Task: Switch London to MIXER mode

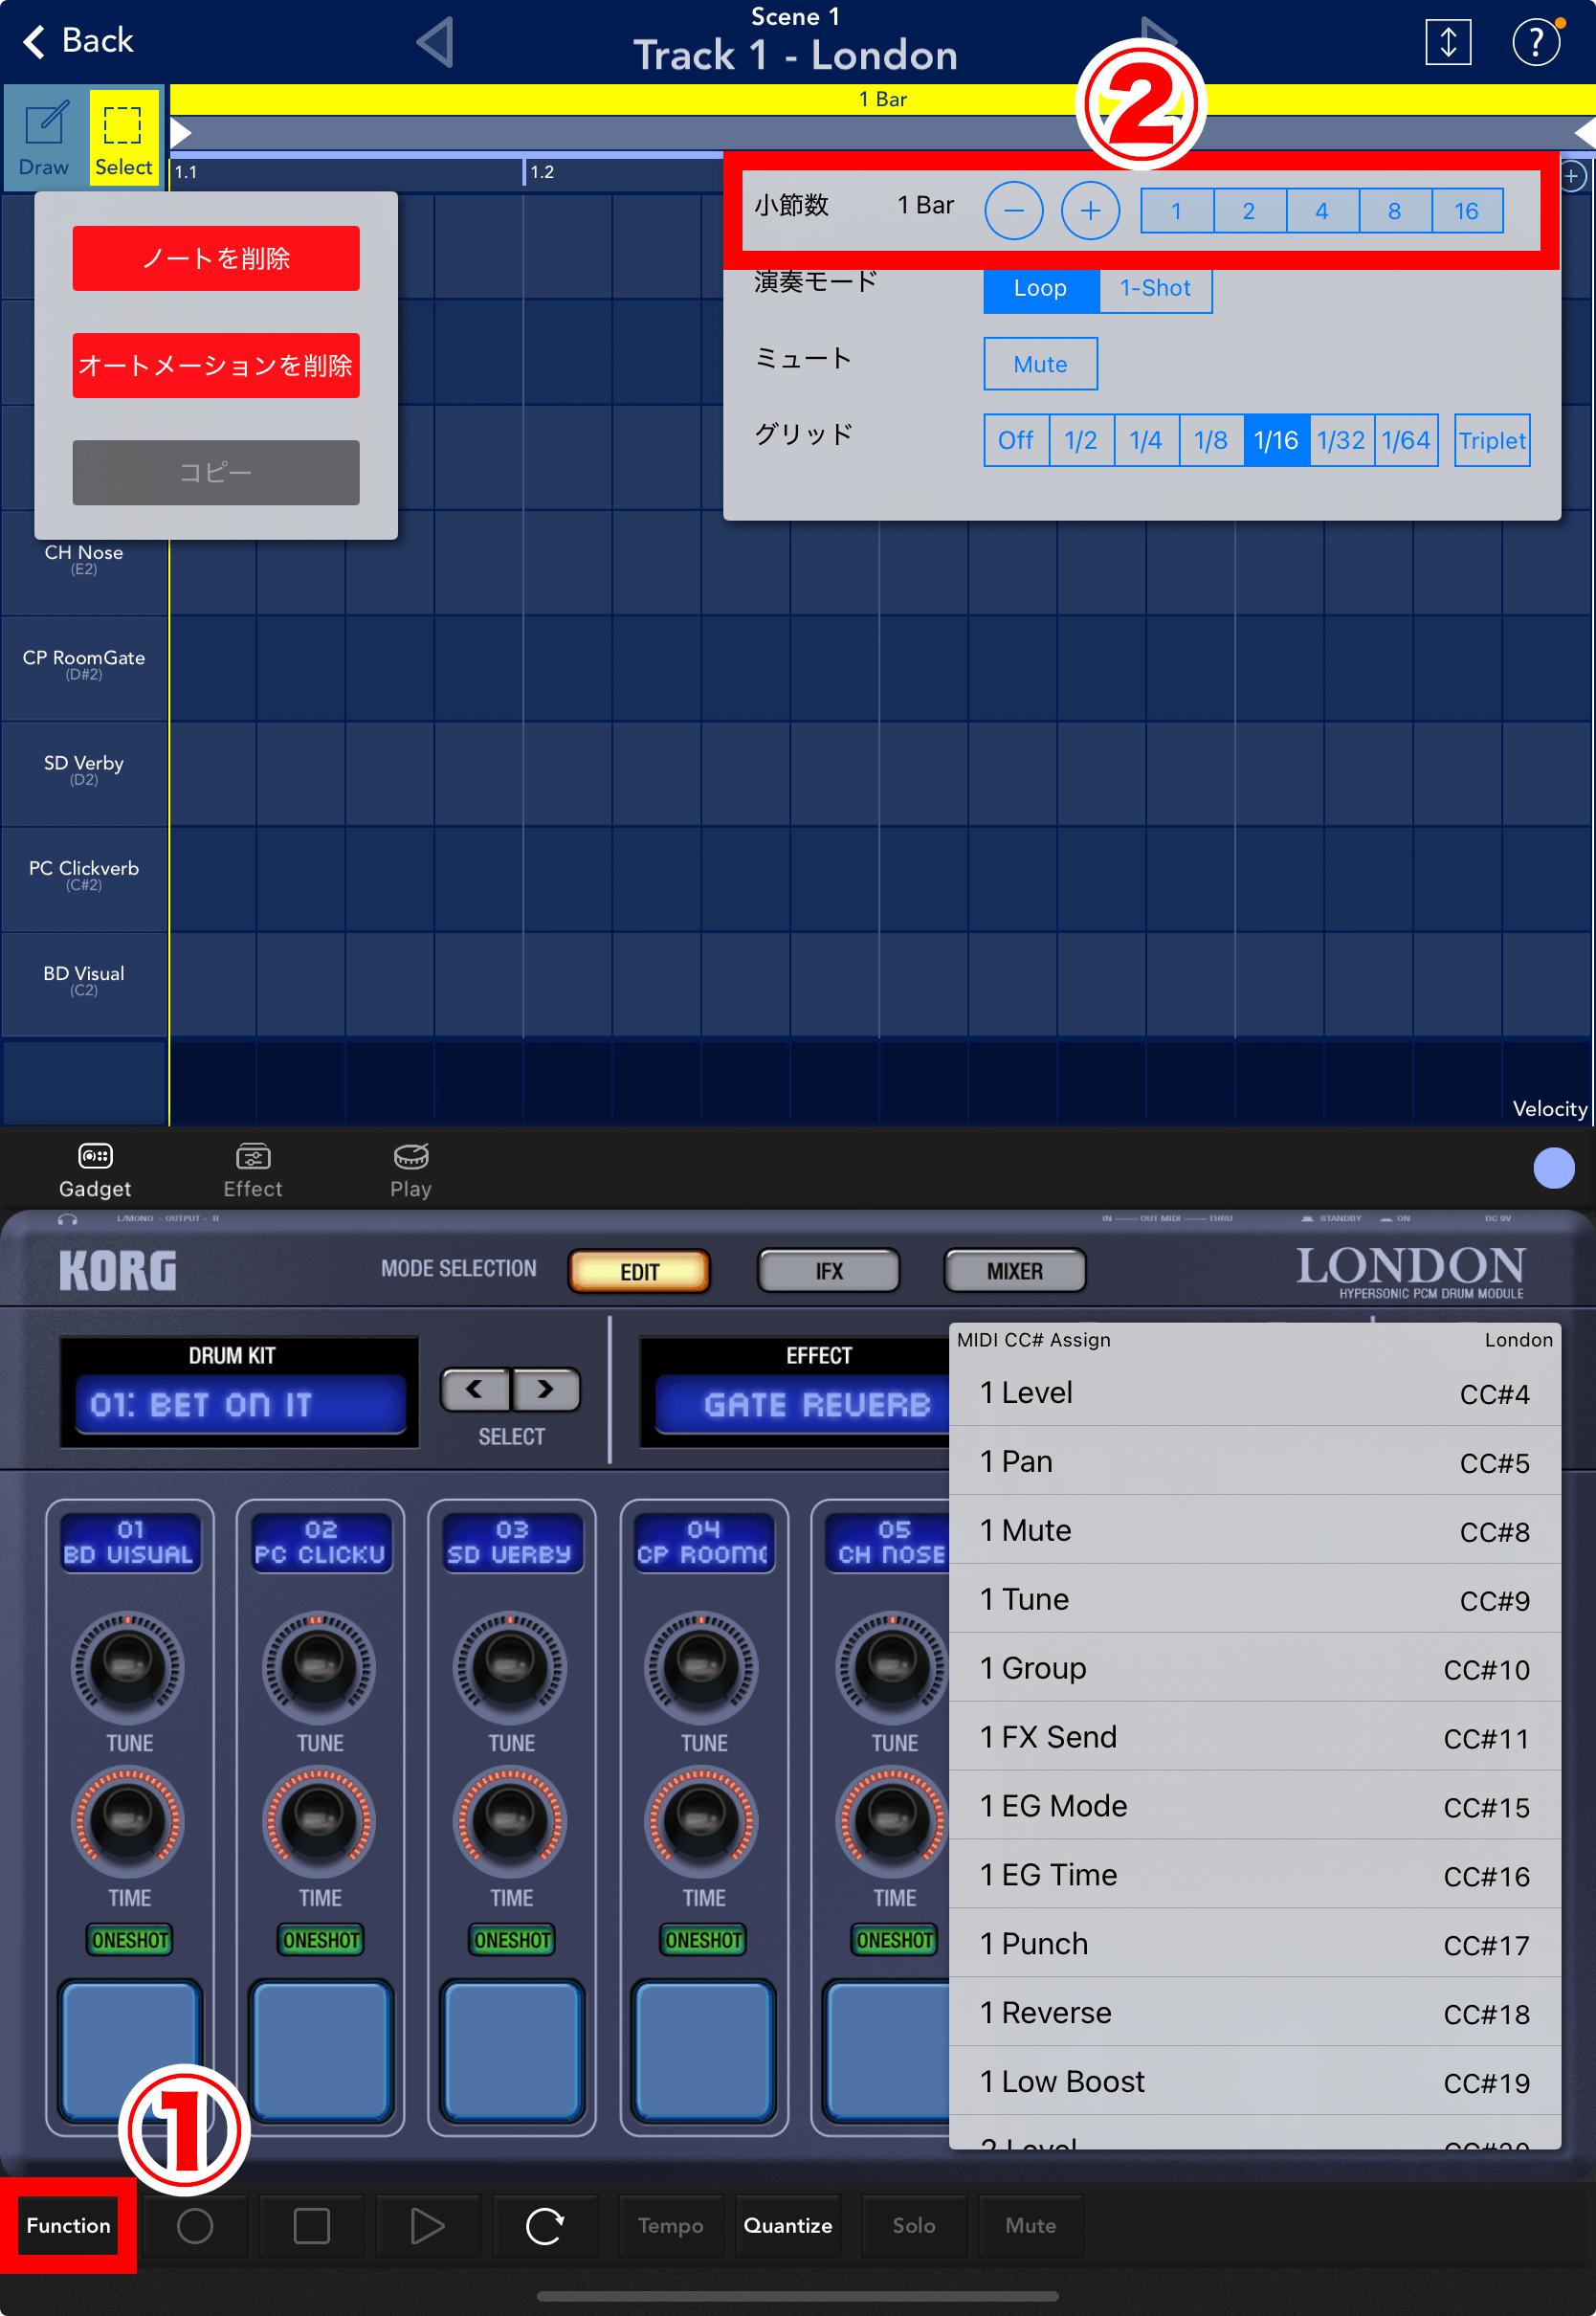Action: pos(1015,1271)
